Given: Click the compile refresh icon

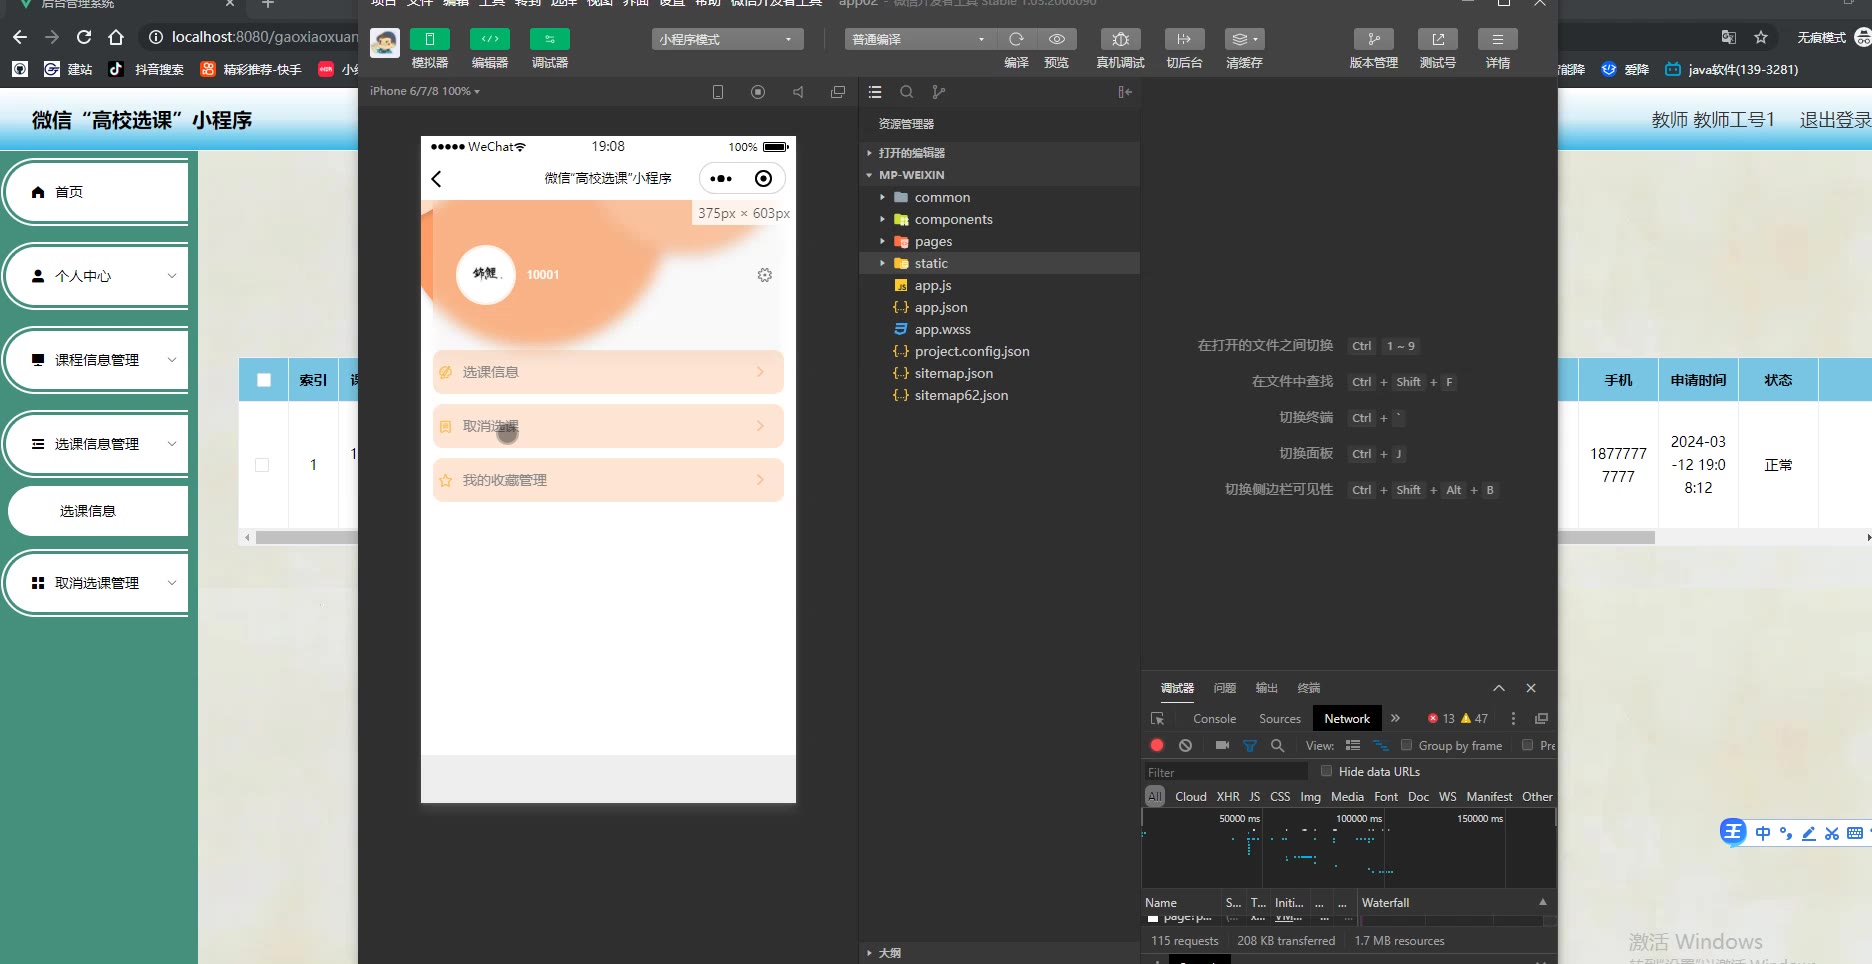Looking at the screenshot, I should coord(1016,40).
